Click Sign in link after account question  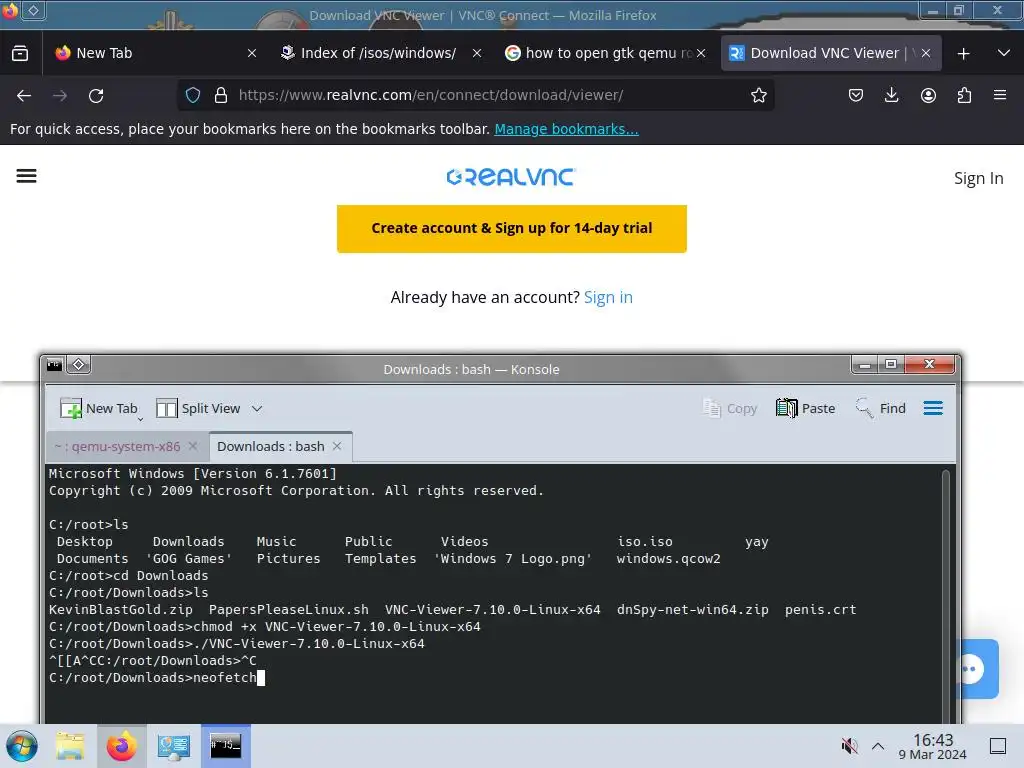pyautogui.click(x=608, y=297)
